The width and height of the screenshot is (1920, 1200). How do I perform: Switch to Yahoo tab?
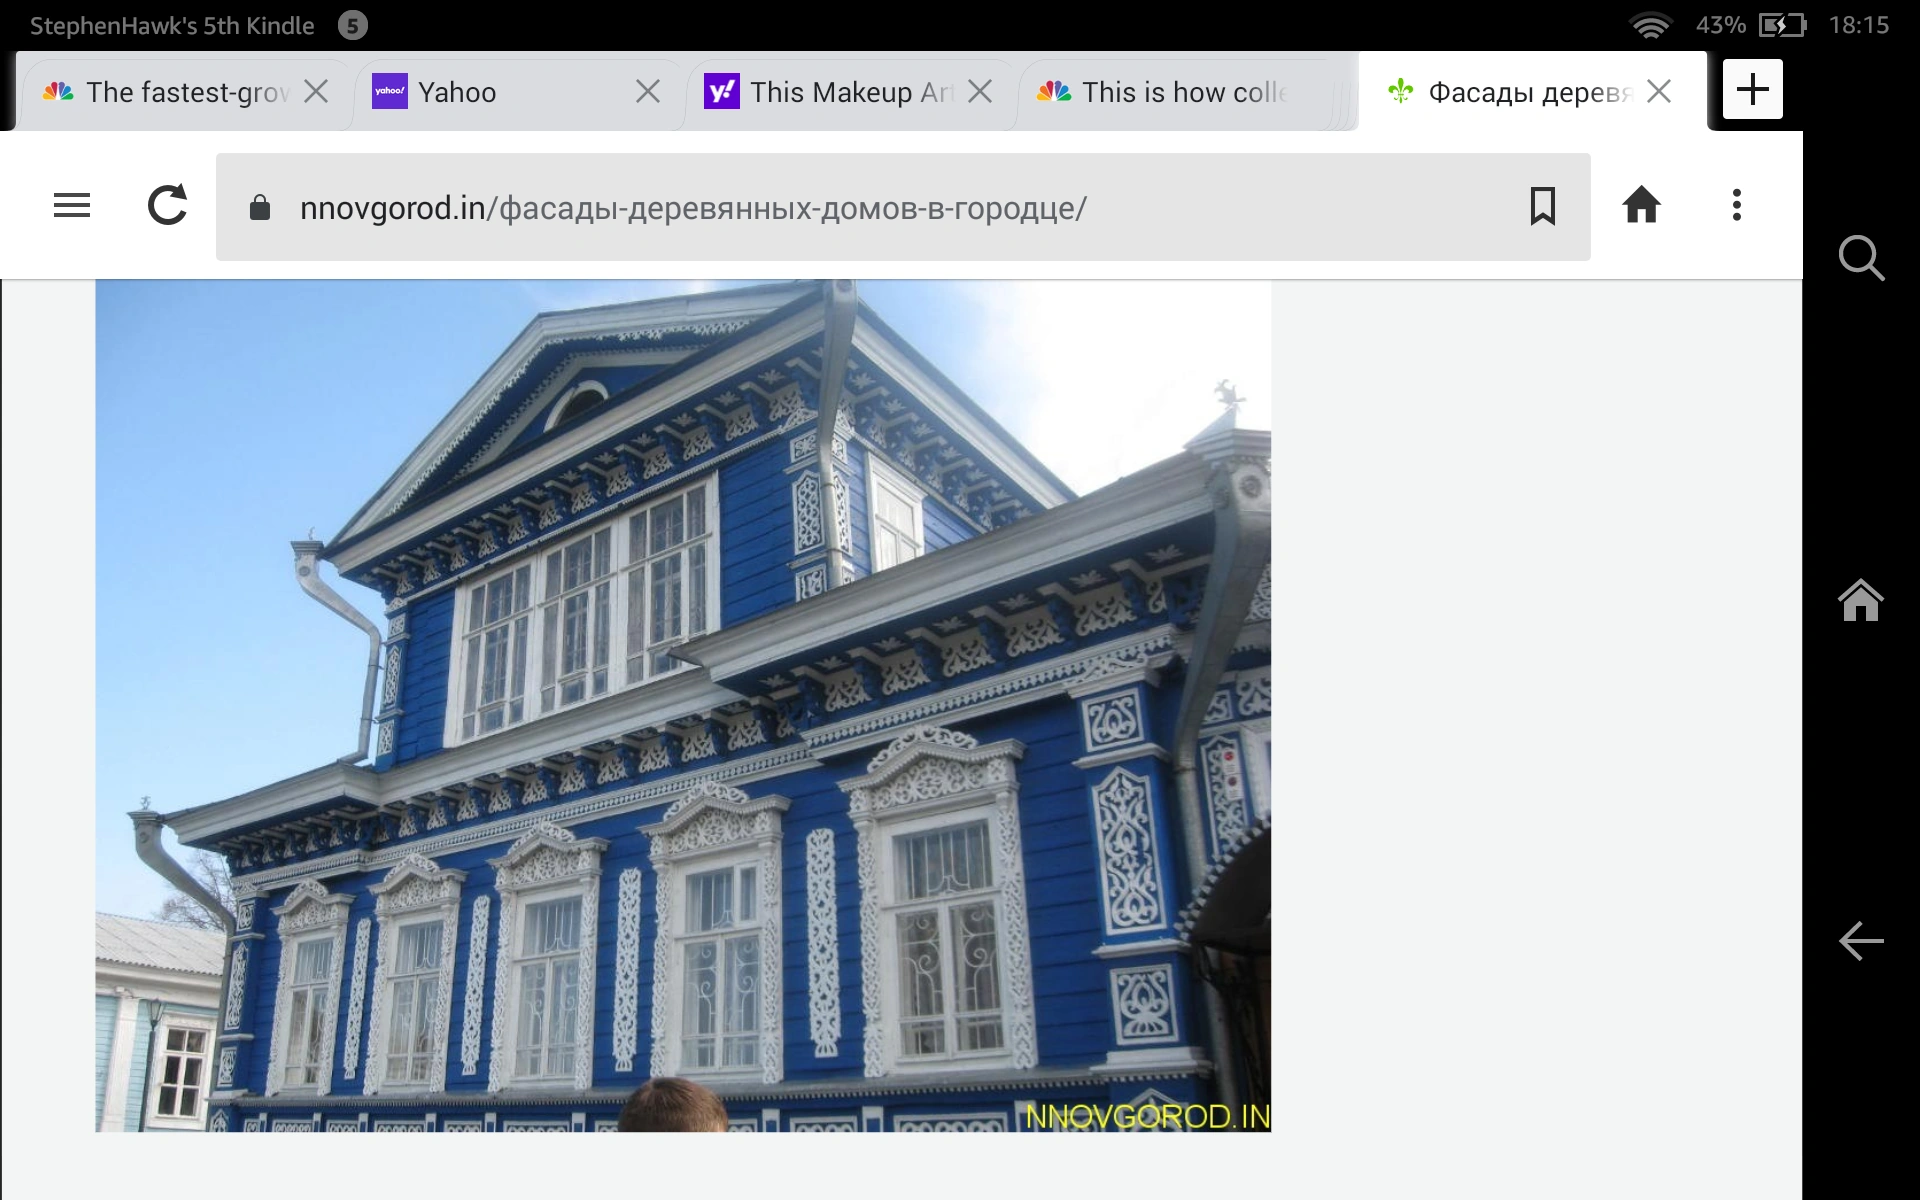click(490, 92)
